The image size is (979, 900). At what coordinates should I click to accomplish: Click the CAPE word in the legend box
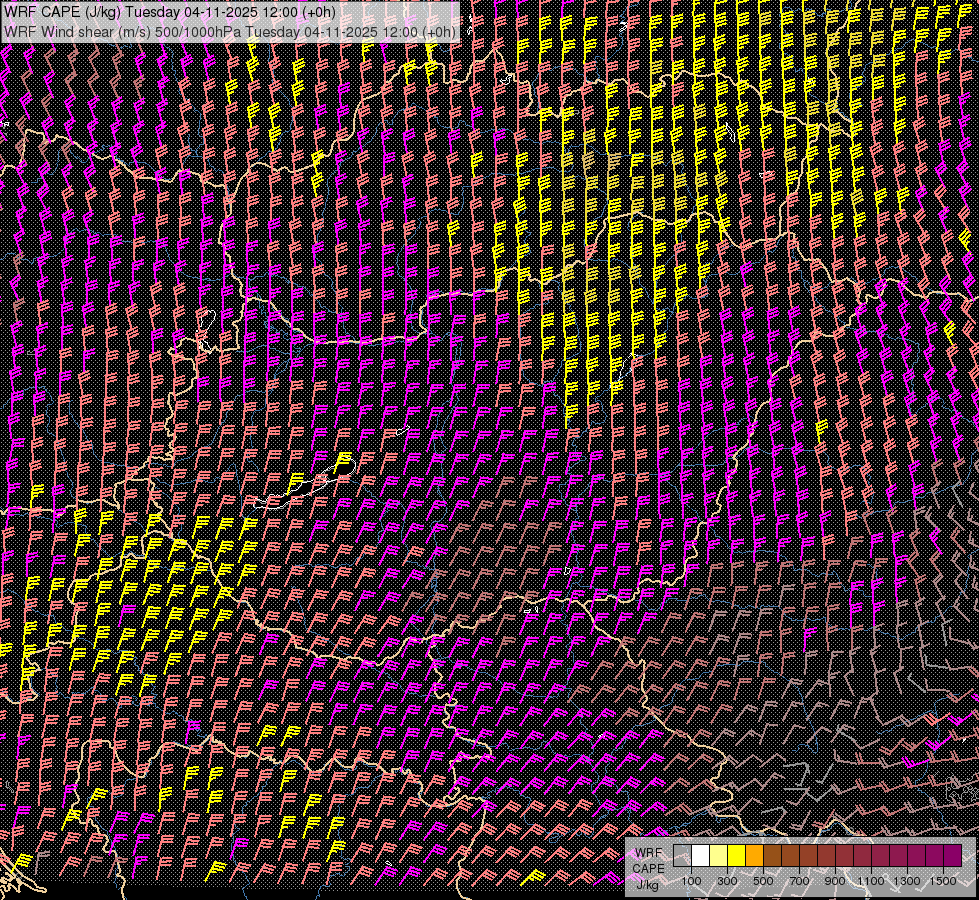(x=649, y=869)
